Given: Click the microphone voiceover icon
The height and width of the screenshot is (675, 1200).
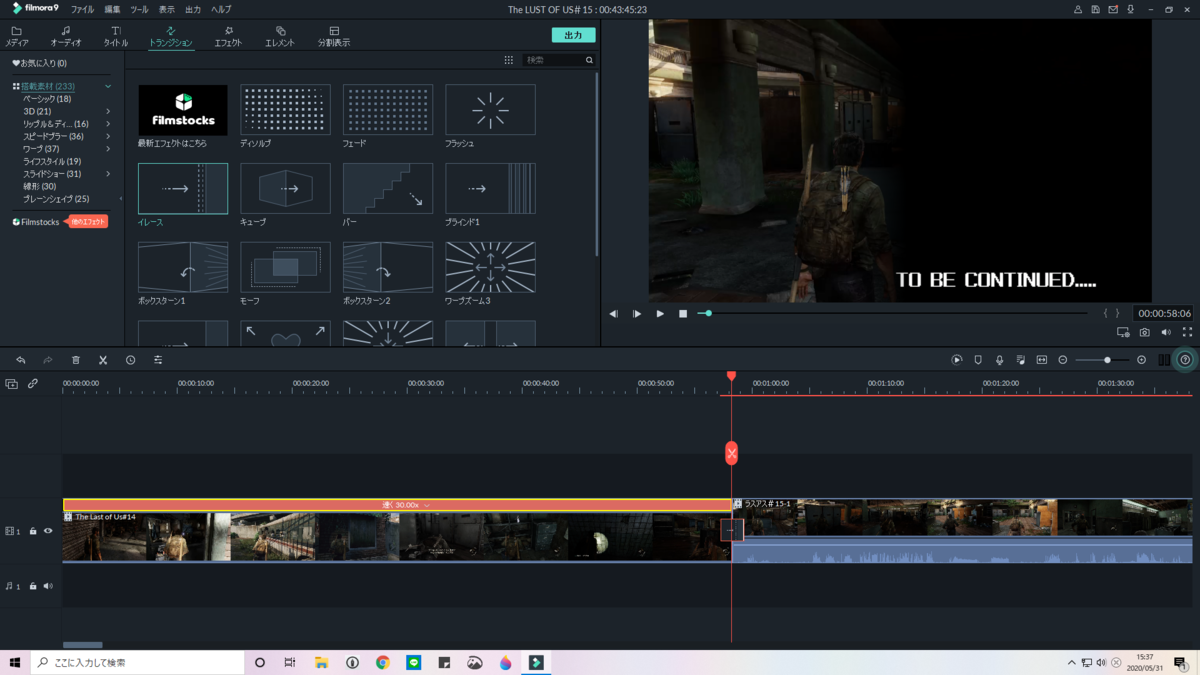Looking at the screenshot, I should (x=999, y=360).
